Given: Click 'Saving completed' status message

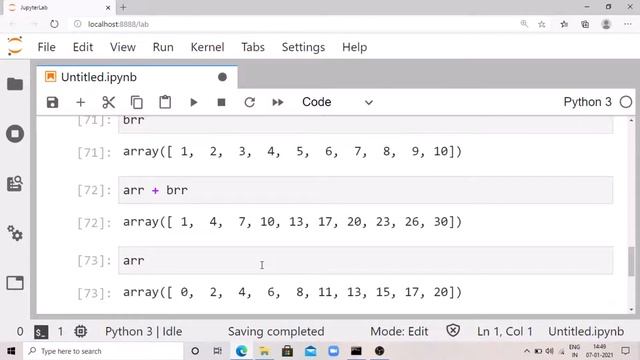Looking at the screenshot, I should (276, 331).
